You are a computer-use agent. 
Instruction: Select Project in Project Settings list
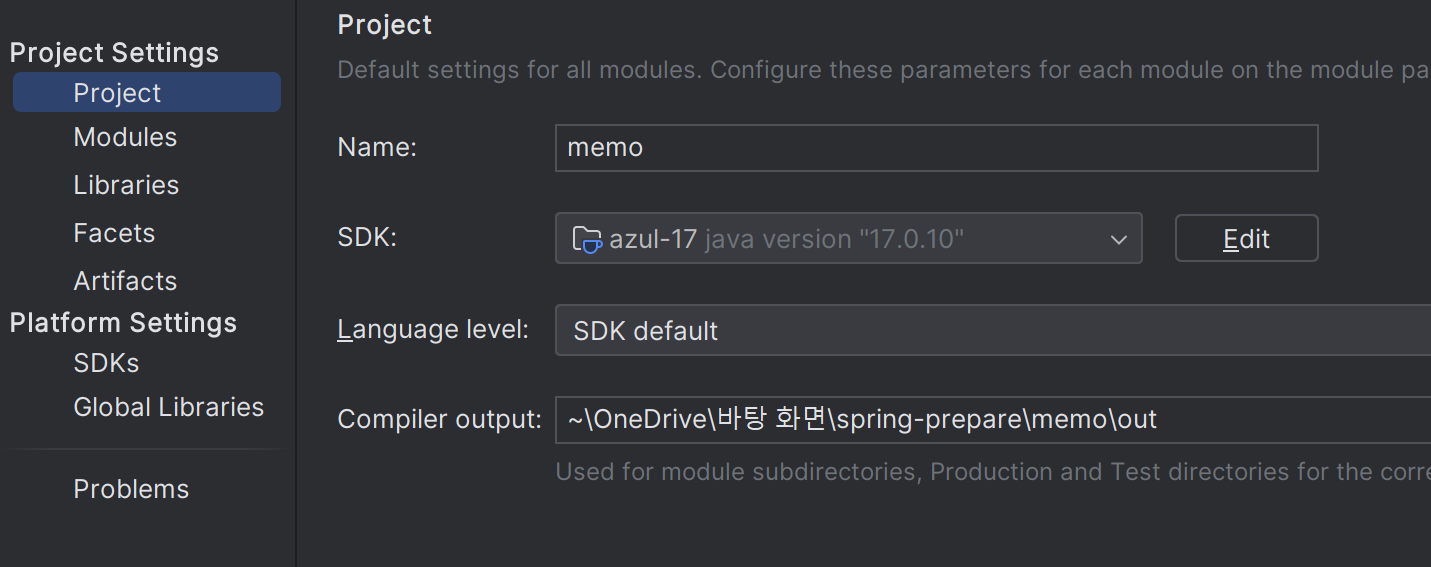[x=147, y=92]
